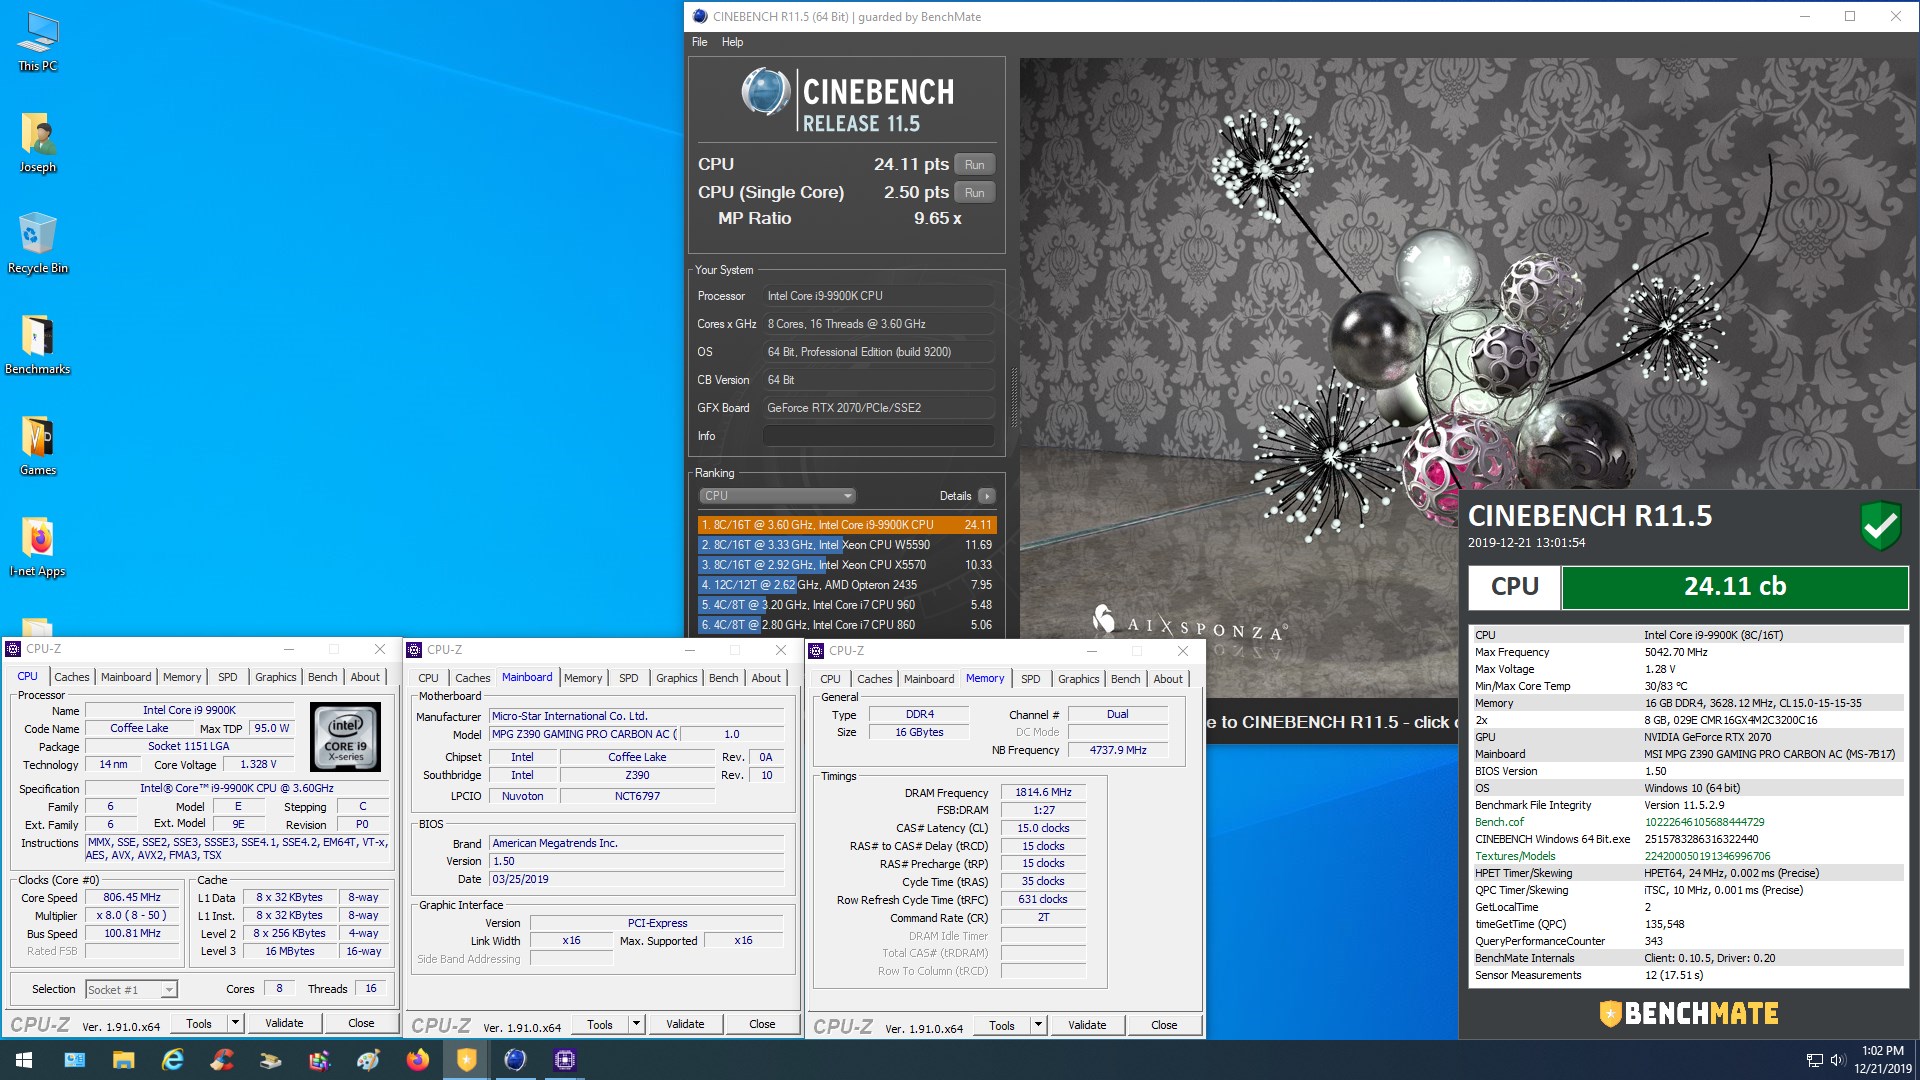Click the 24.11 cb score bar
This screenshot has width=1920, height=1080.
[x=1734, y=587]
